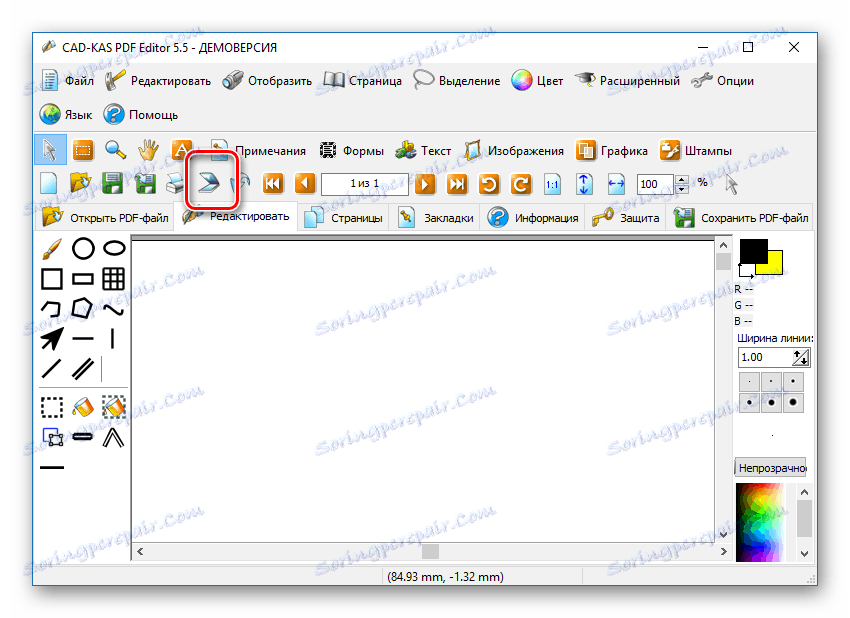Open the Страница menu
The width and height of the screenshot is (850, 618).
363,81
